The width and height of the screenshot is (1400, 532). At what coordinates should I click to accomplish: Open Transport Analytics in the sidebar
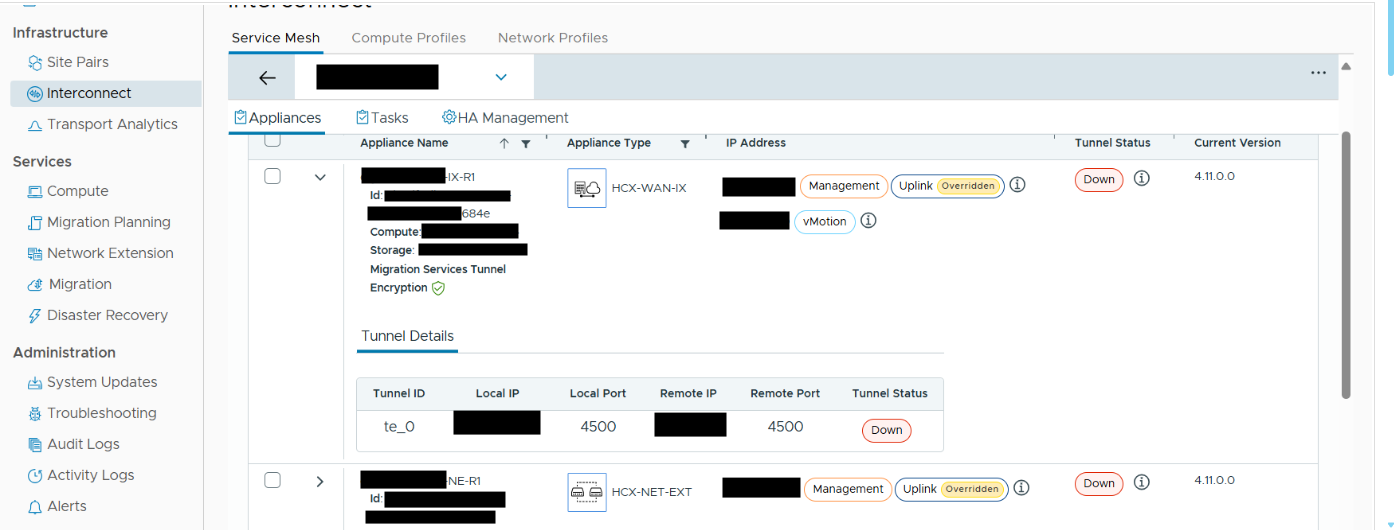[111, 125]
